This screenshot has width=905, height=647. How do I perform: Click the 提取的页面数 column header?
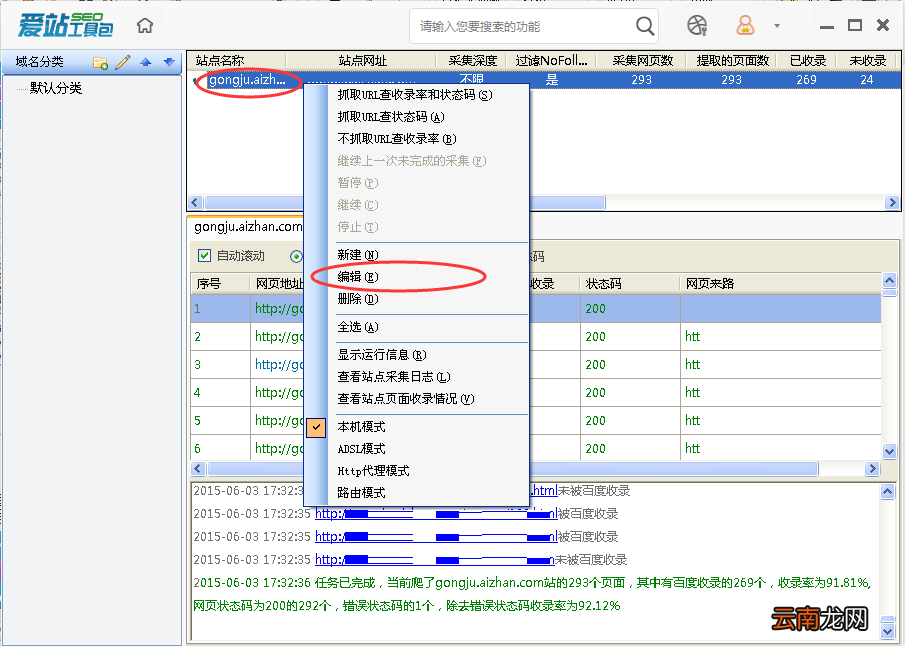732,61
